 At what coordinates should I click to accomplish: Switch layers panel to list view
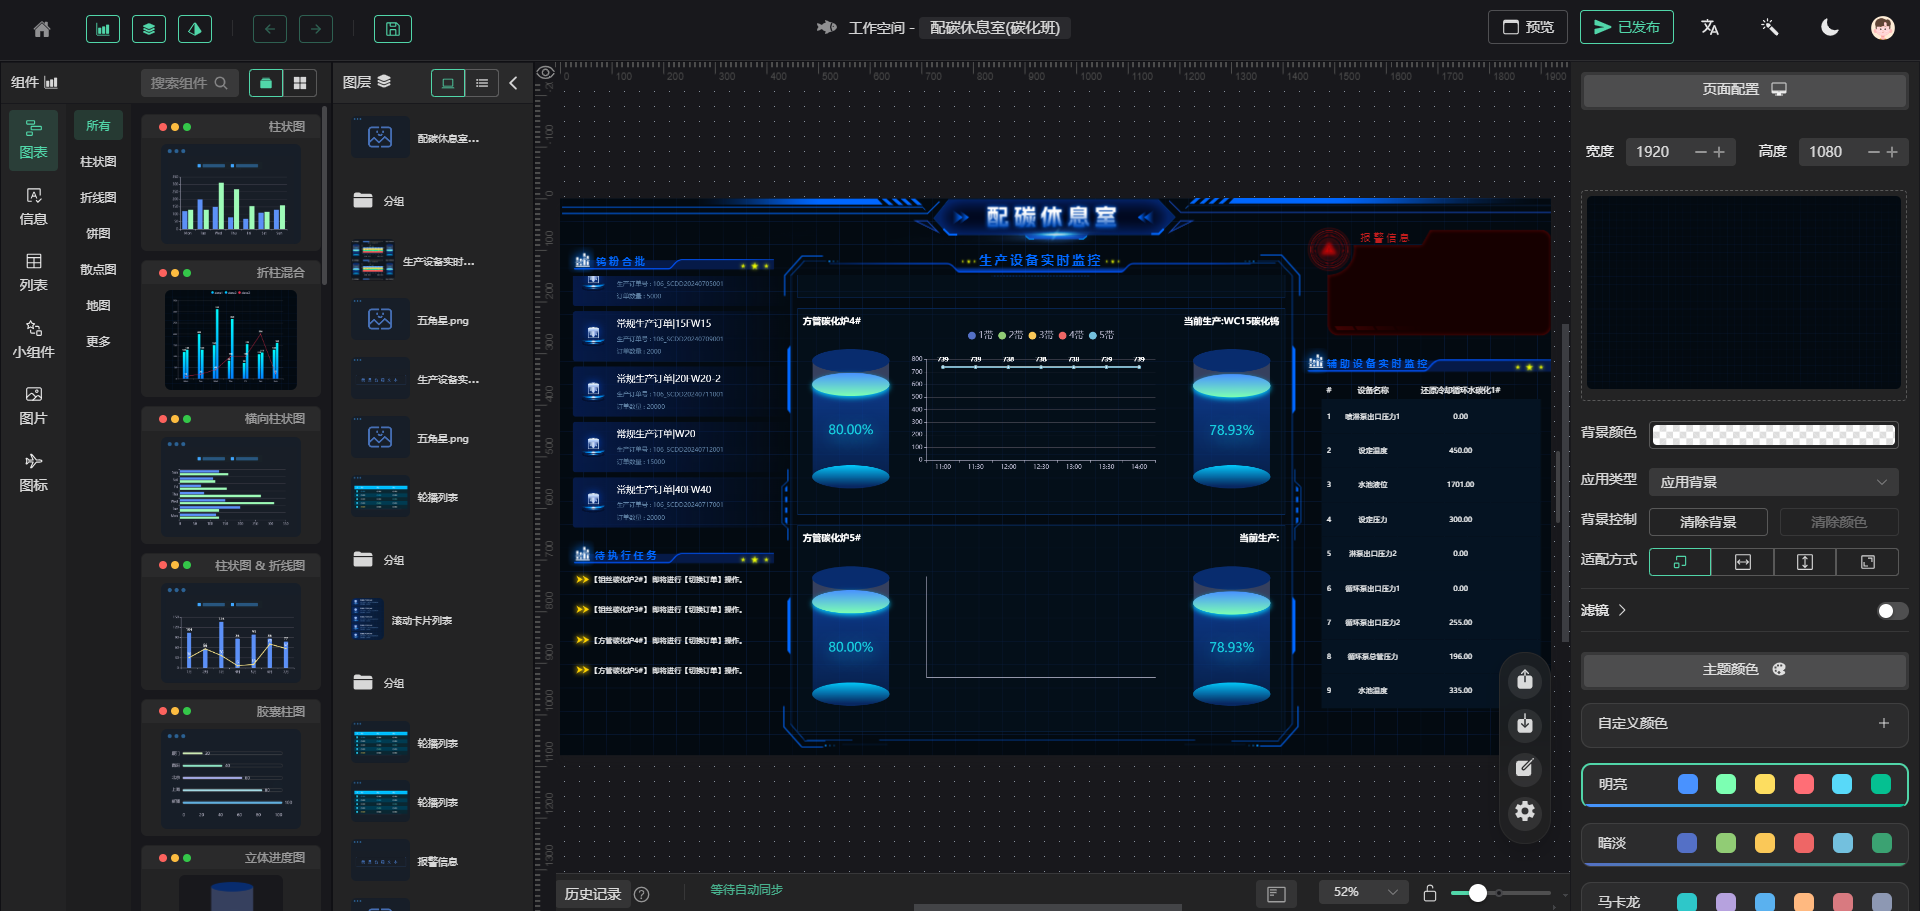[482, 83]
